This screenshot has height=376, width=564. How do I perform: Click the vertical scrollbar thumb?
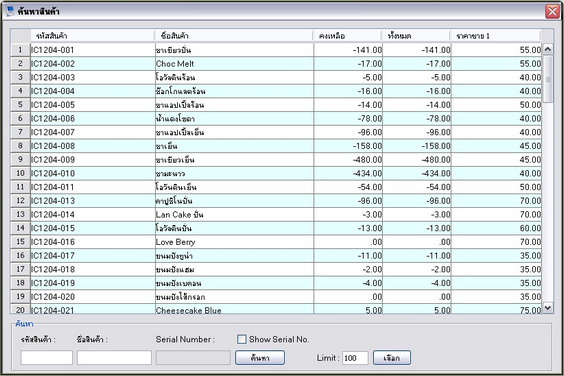coord(548,79)
